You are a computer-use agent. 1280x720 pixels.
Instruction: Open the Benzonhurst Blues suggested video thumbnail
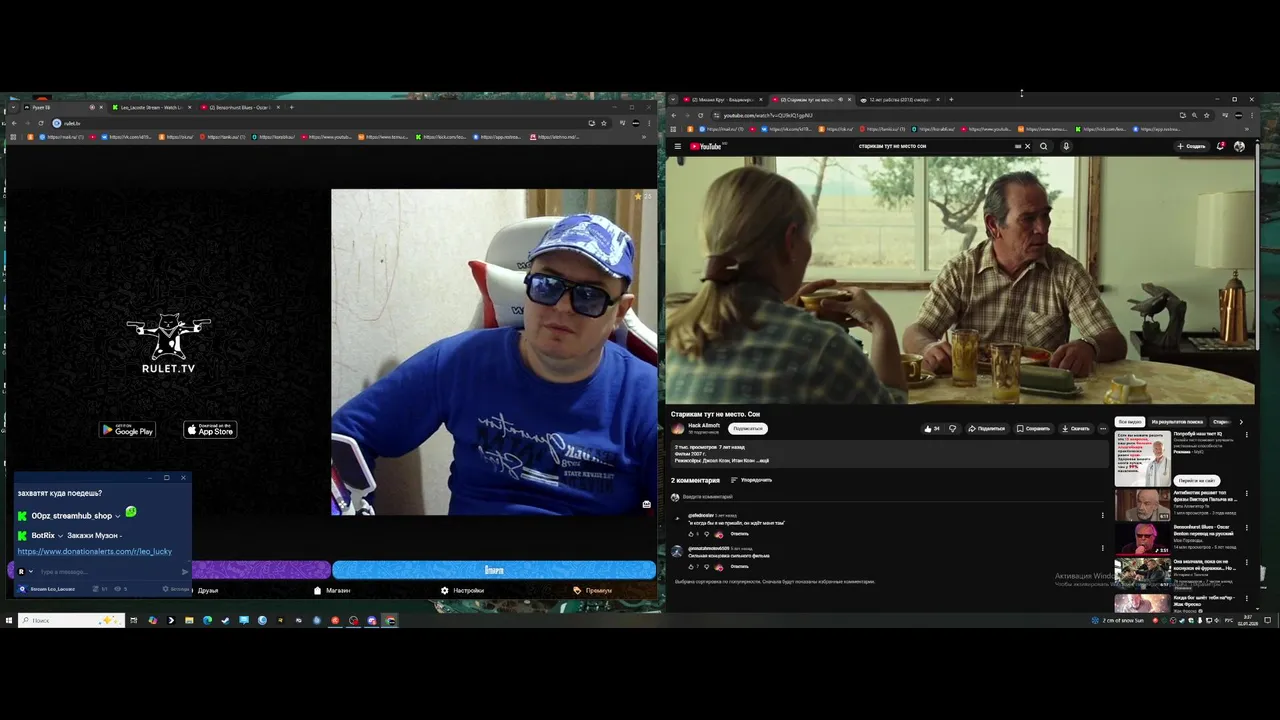pos(1142,538)
